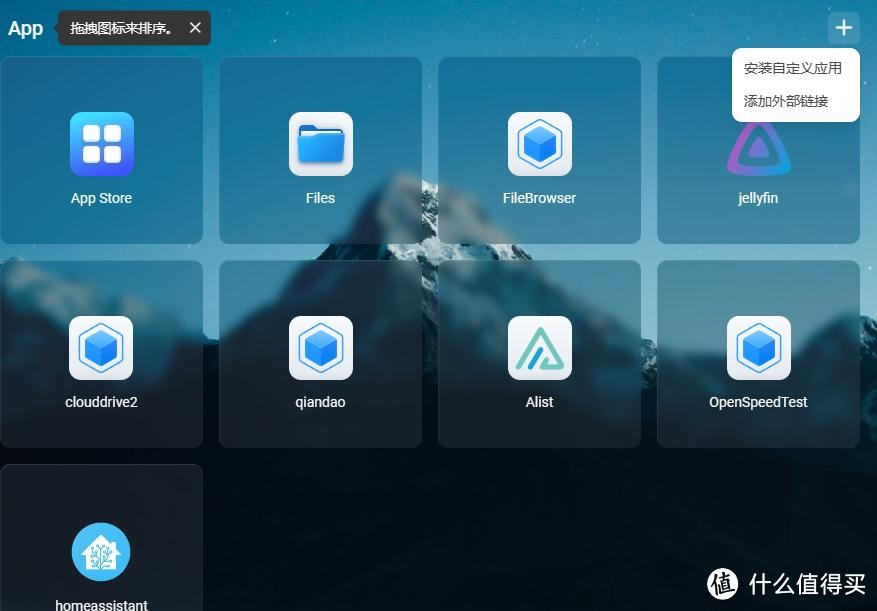Click the App heading text
This screenshot has width=877, height=611.
pos(25,28)
